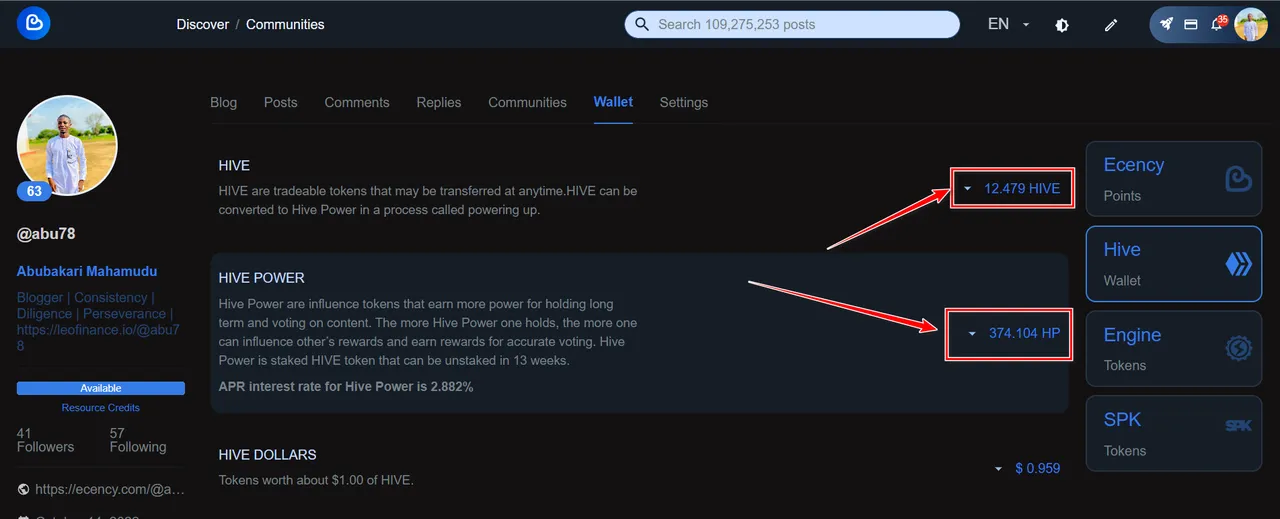This screenshot has height=519, width=1280.
Task: Click the user avatar in top bar
Action: [1251, 24]
